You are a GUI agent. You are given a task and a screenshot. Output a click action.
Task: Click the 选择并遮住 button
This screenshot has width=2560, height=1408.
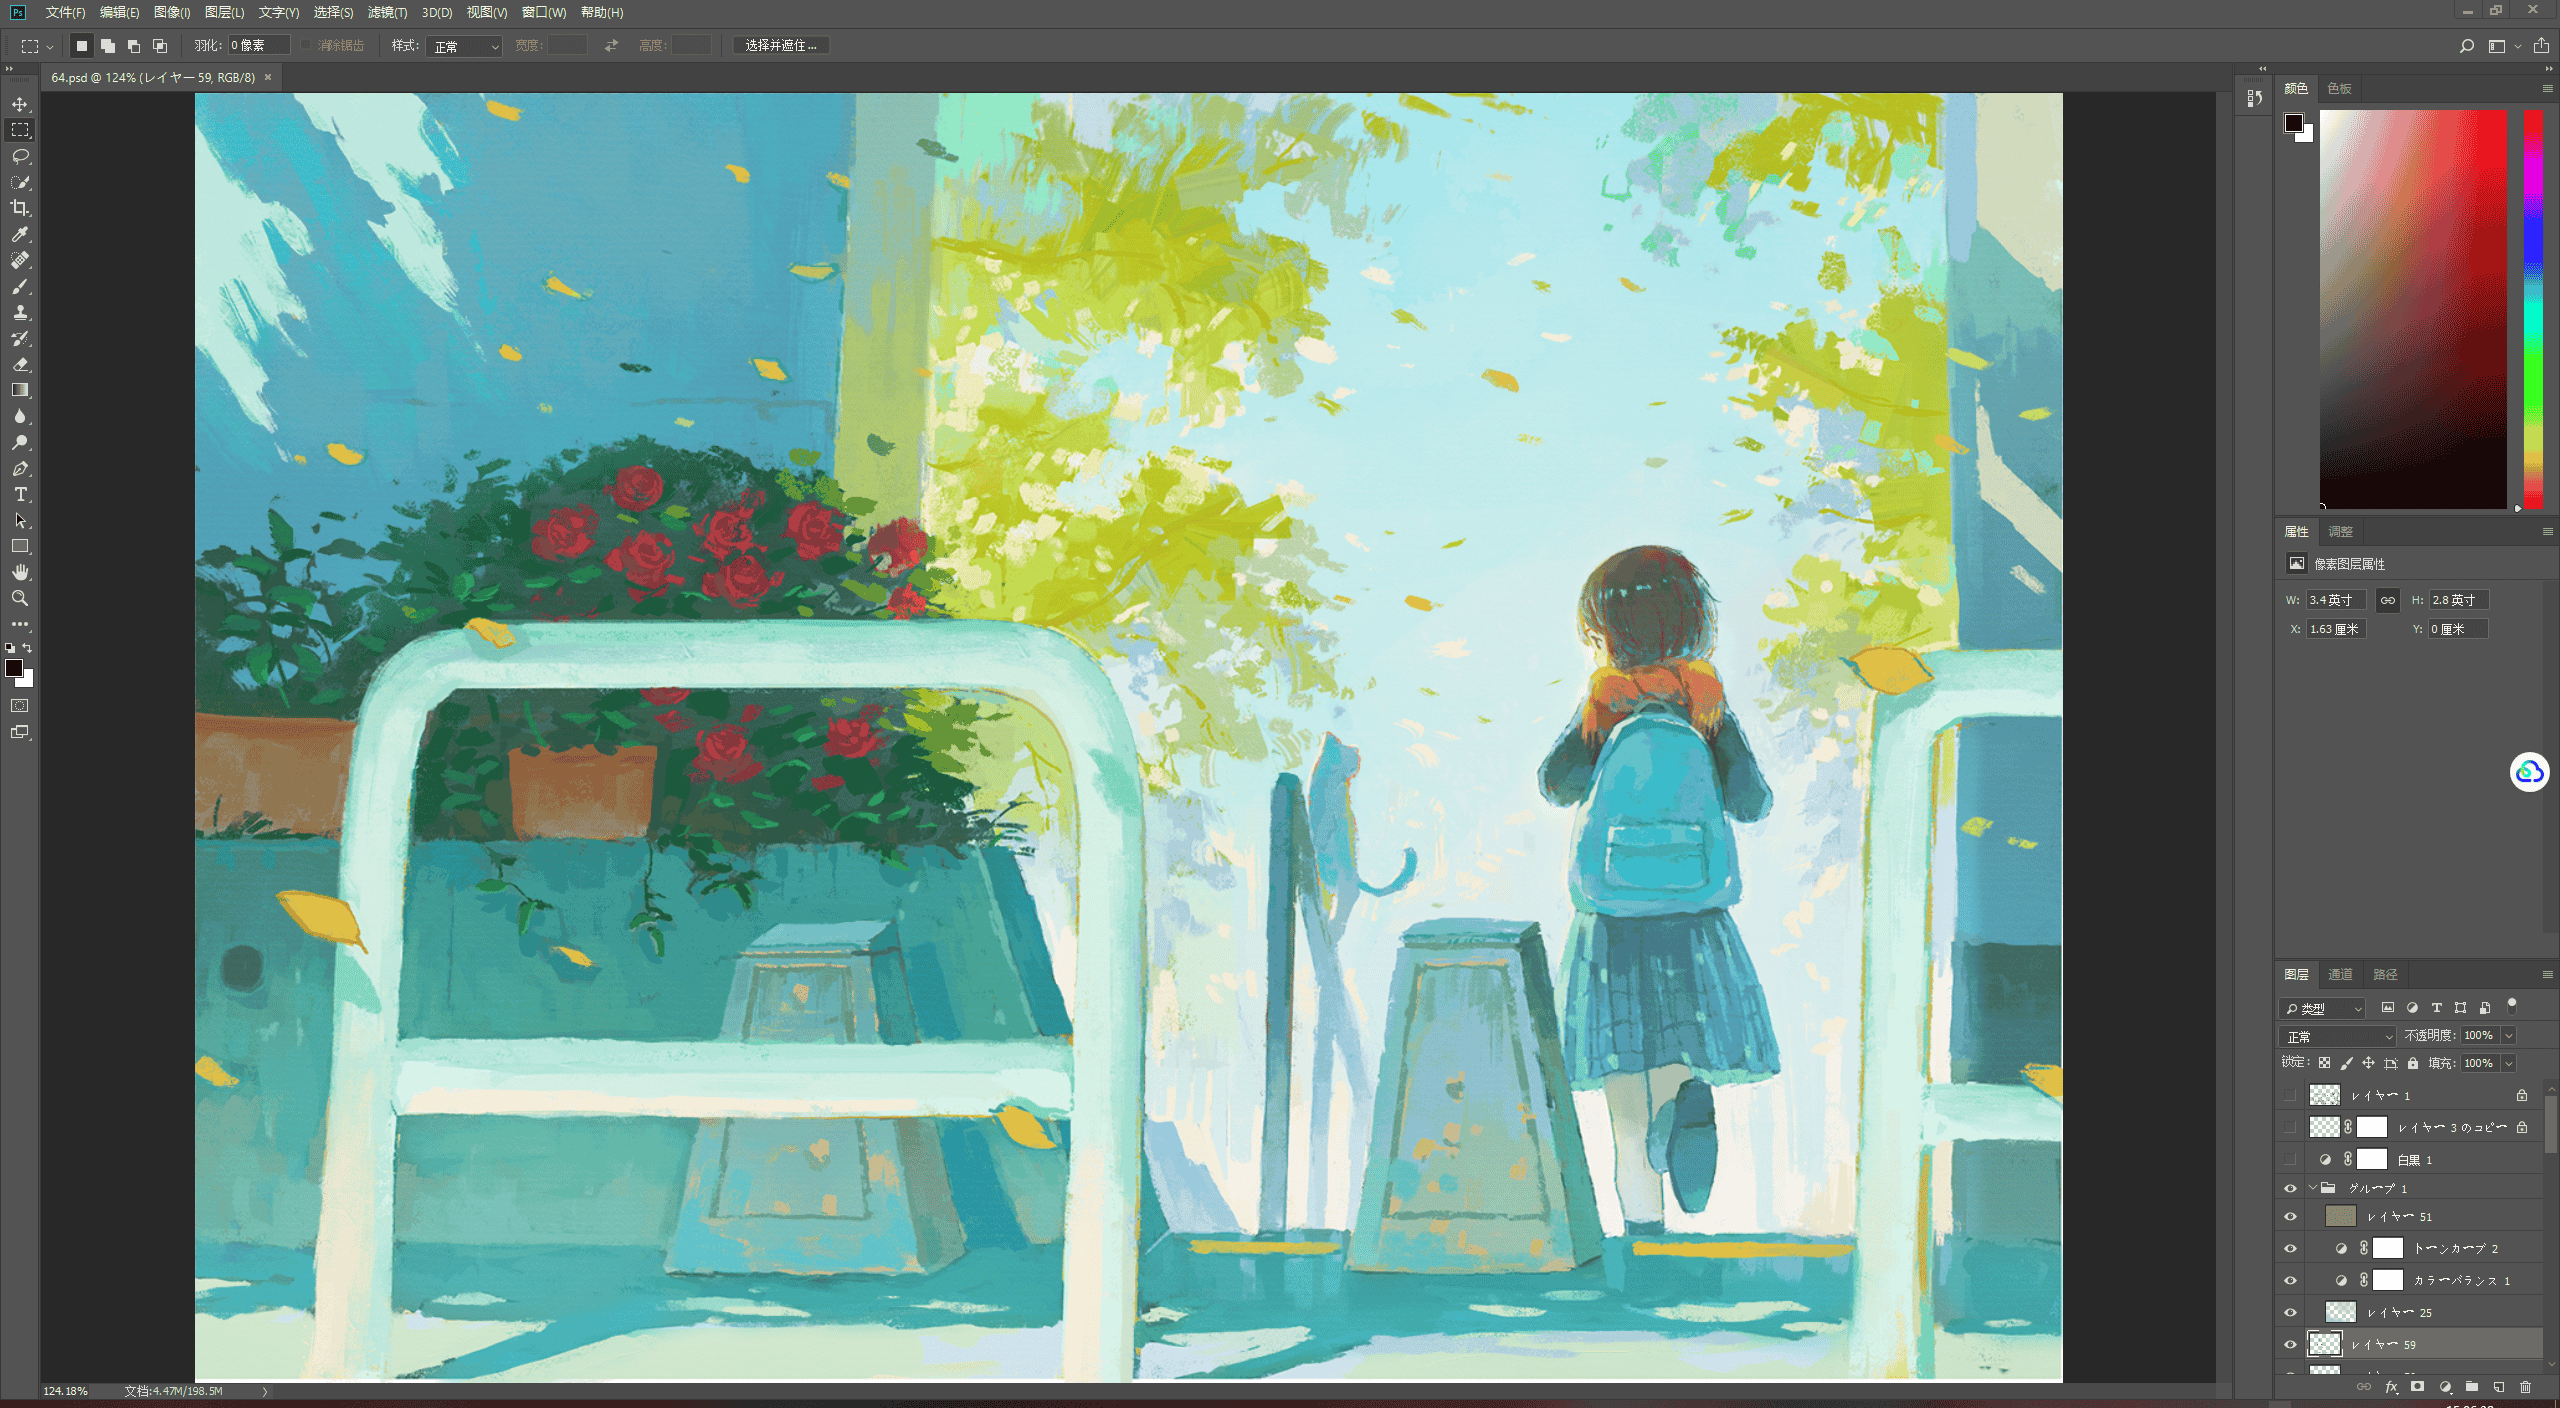pos(780,45)
